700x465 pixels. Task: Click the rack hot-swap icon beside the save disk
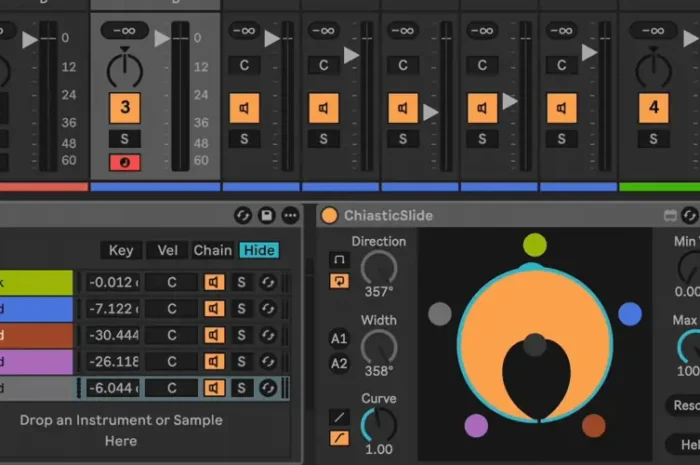click(243, 216)
